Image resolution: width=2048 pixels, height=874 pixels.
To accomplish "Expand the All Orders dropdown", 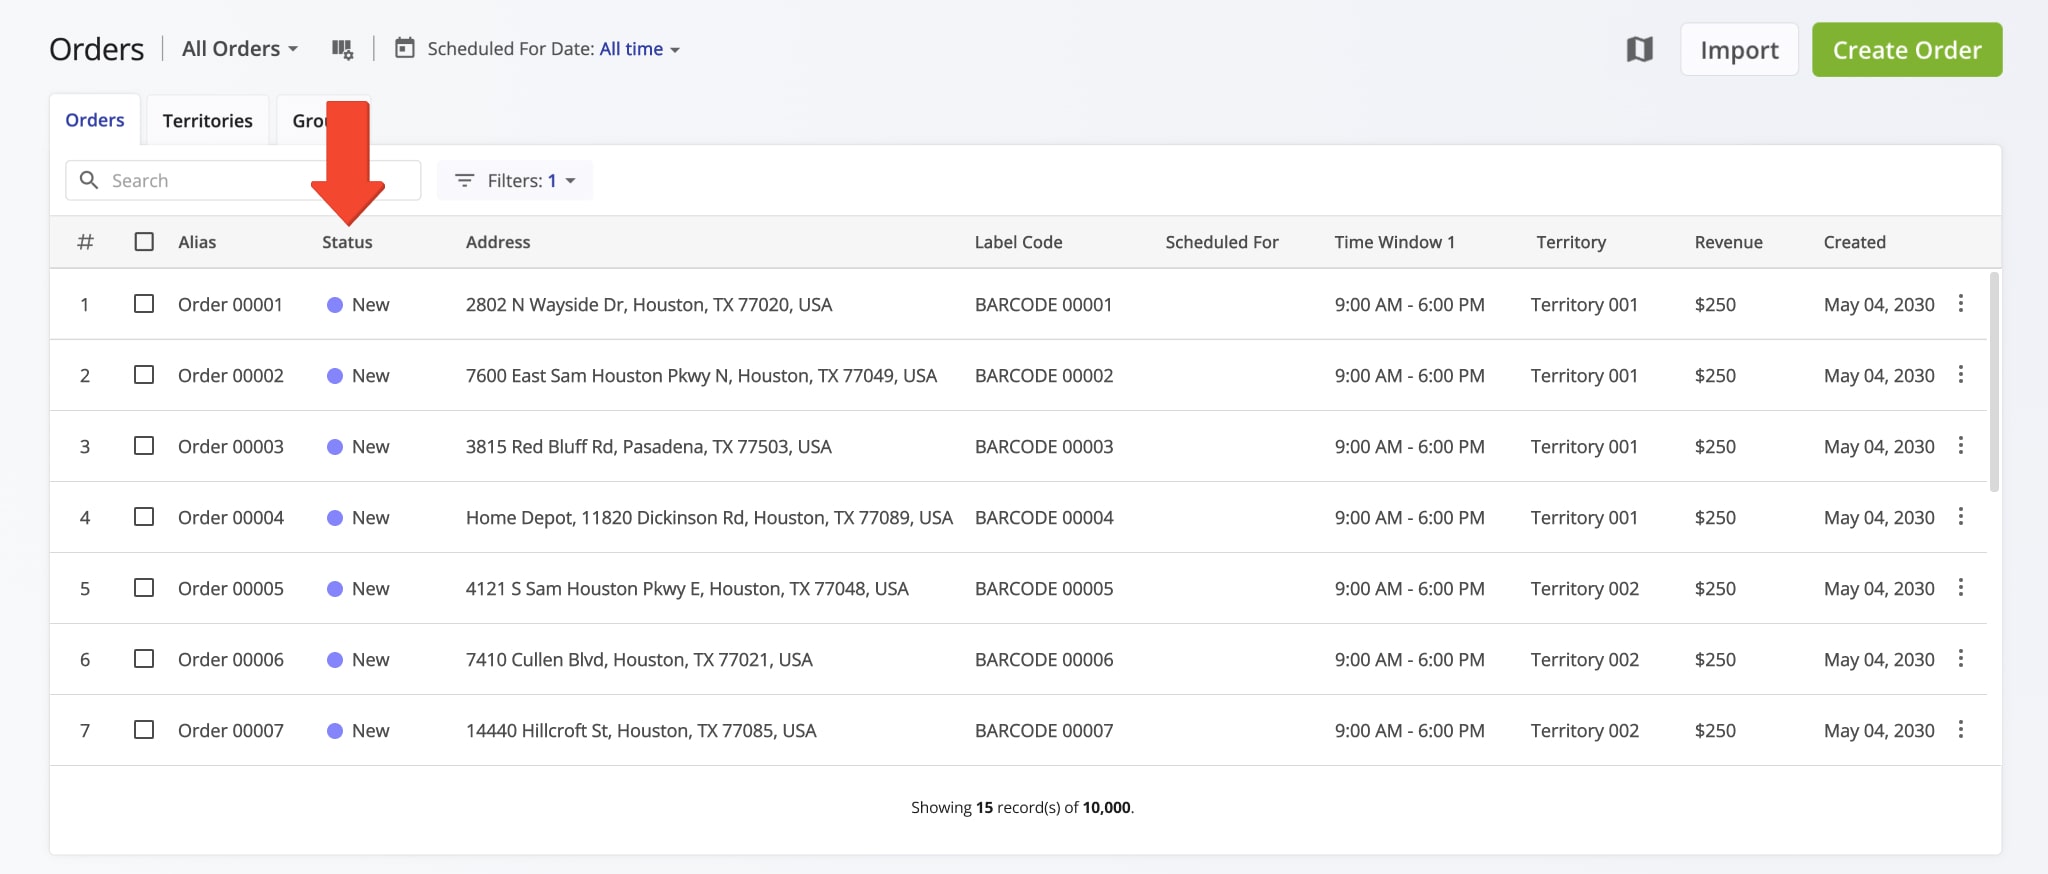I will pos(240,49).
